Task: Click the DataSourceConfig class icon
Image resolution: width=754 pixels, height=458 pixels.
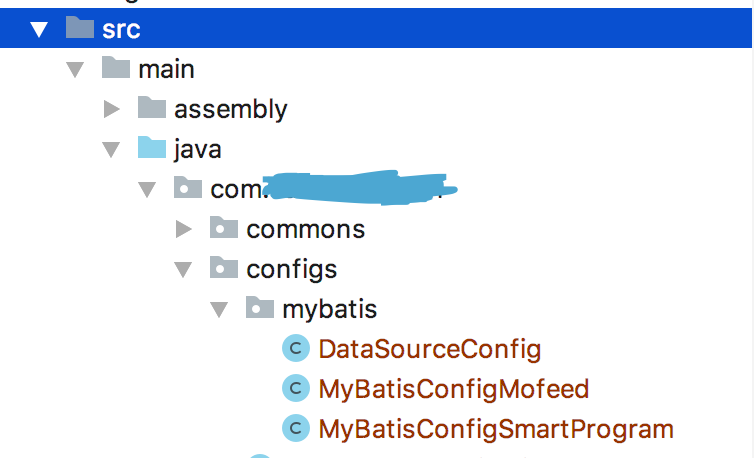Action: coord(295,349)
